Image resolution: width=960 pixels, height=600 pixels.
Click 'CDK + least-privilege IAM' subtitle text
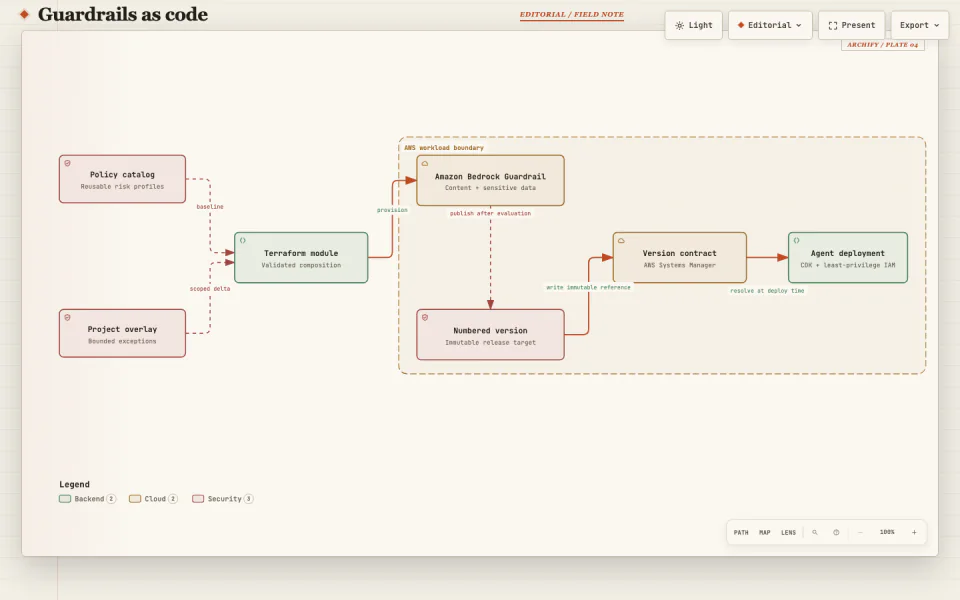point(848,266)
